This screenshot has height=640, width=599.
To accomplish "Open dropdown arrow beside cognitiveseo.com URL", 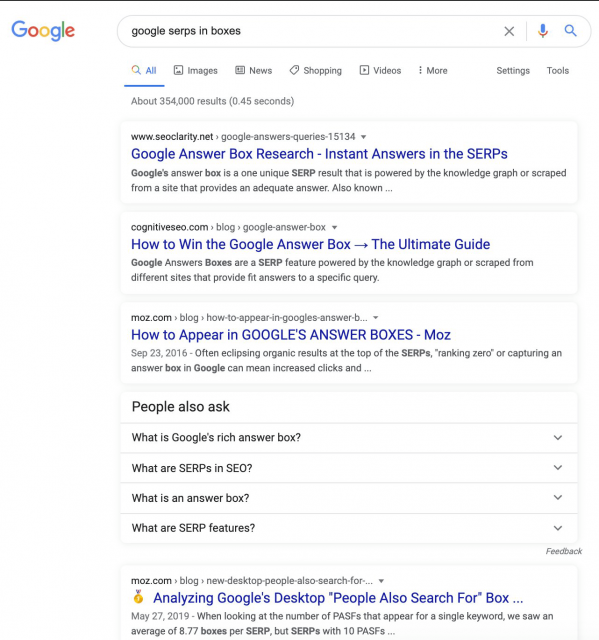I will click(x=334, y=227).
